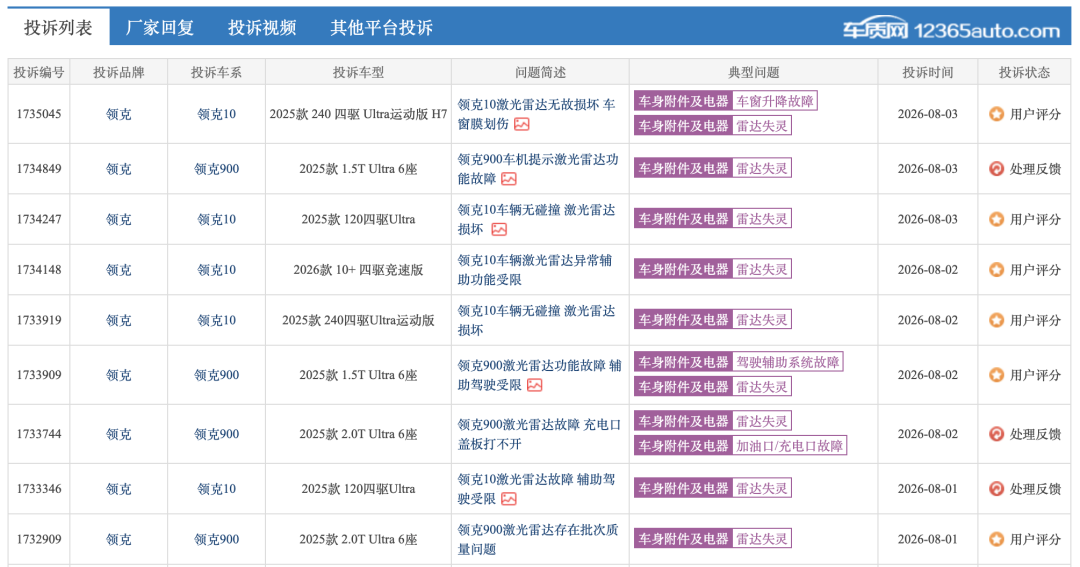Click the 用户评分 status icon for 1735045
The width and height of the screenshot is (1080, 567).
pyautogui.click(x=996, y=114)
